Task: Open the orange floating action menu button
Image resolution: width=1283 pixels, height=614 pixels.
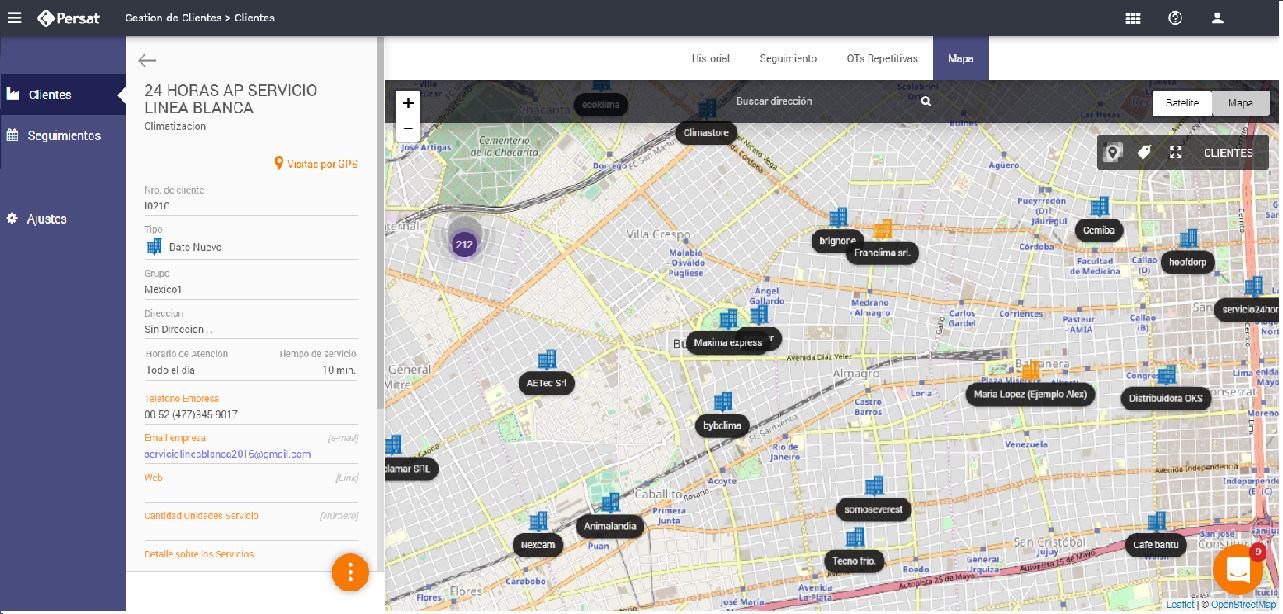Action: (x=350, y=573)
